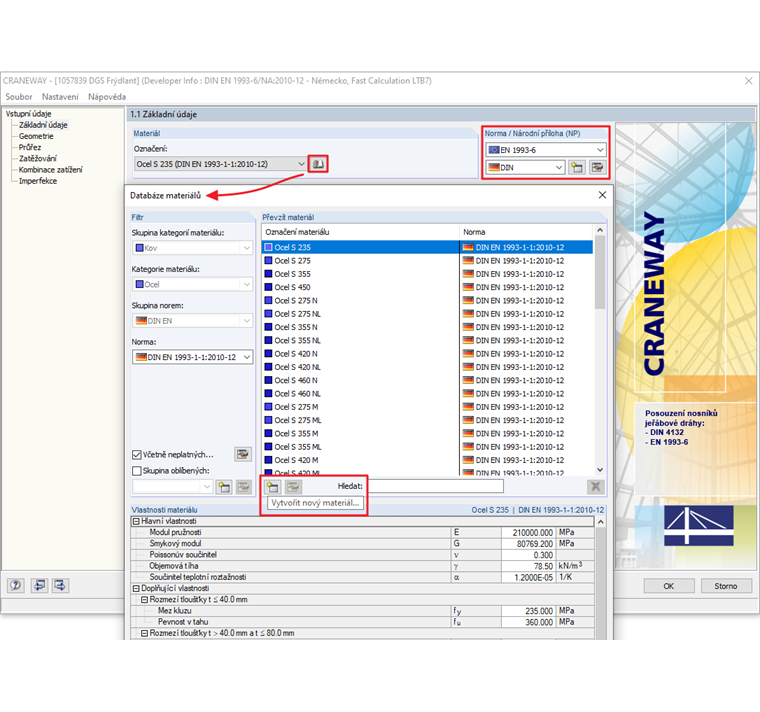Click the edit material icon beside Hledat

click(x=293, y=487)
